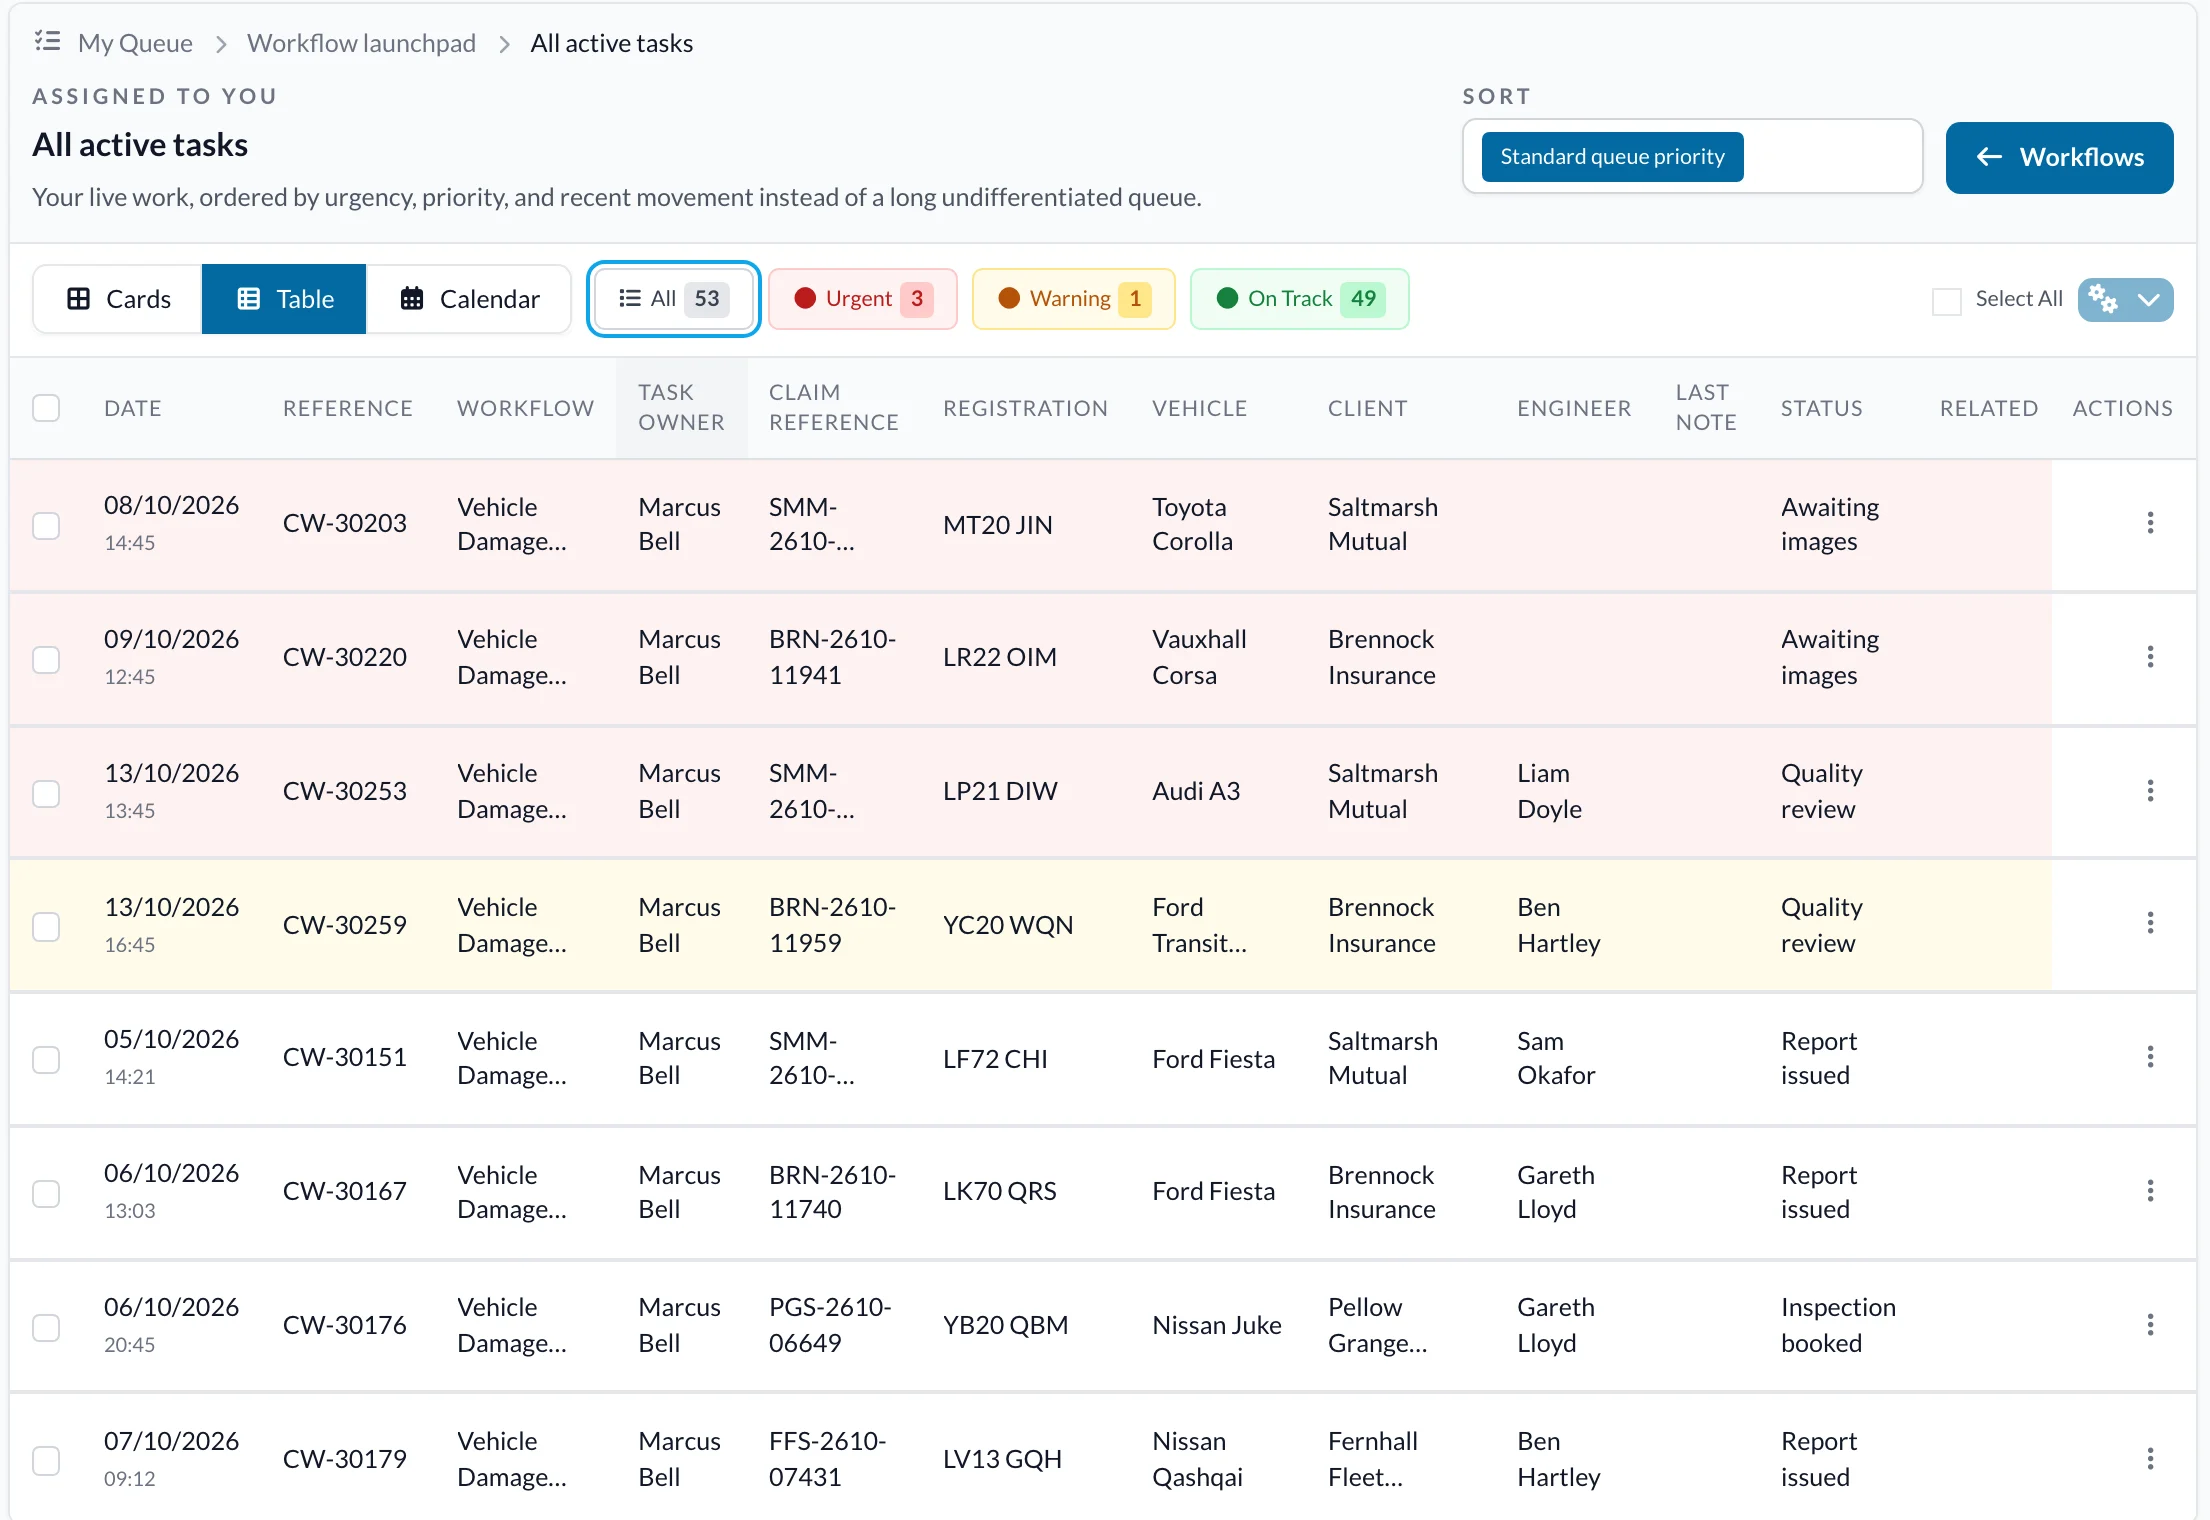Click claim reference BRN-2610-11740
The width and height of the screenshot is (2210, 1520).
click(832, 1191)
